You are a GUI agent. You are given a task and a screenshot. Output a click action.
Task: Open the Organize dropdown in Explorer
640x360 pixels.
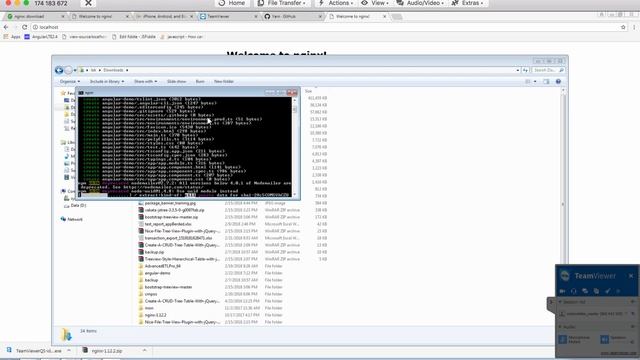70,82
